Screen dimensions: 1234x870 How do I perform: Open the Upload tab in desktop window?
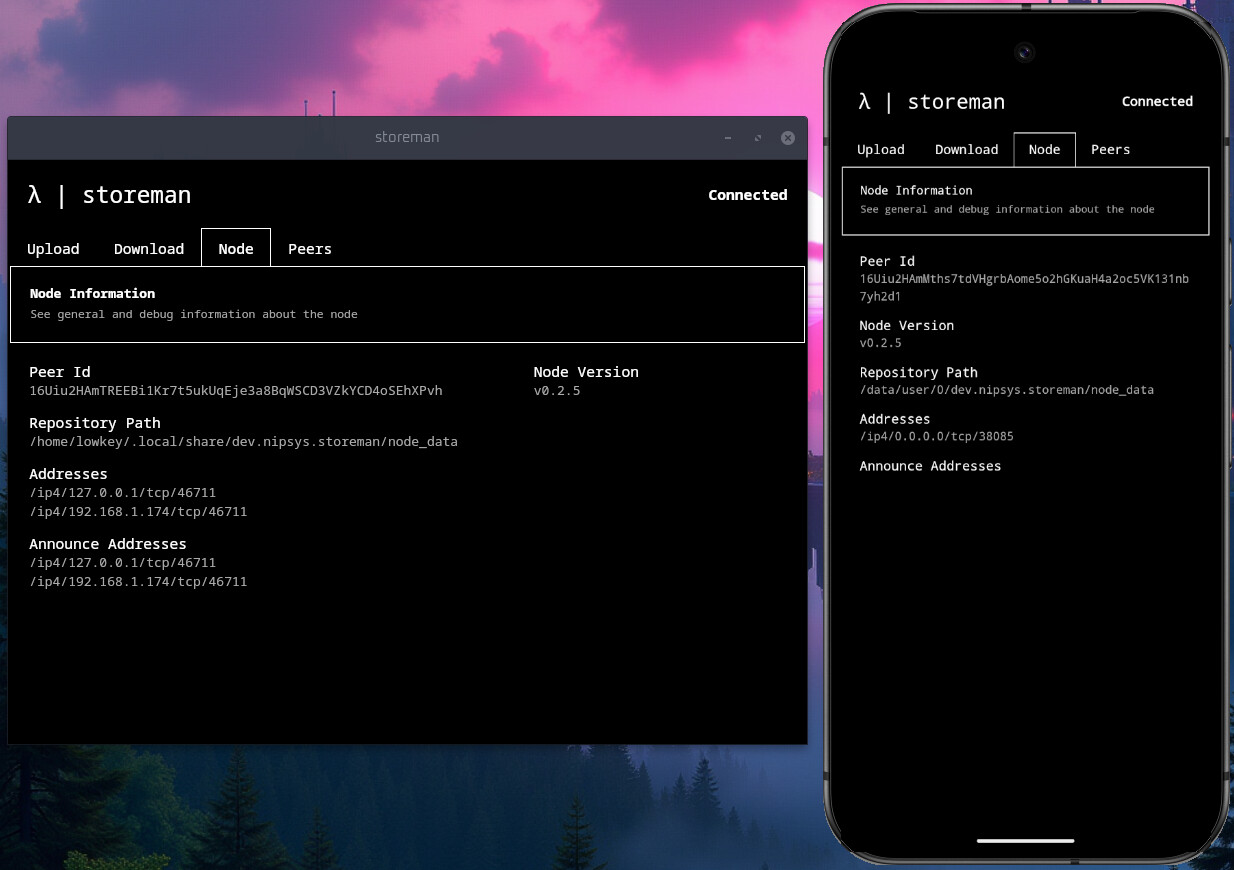pos(53,249)
